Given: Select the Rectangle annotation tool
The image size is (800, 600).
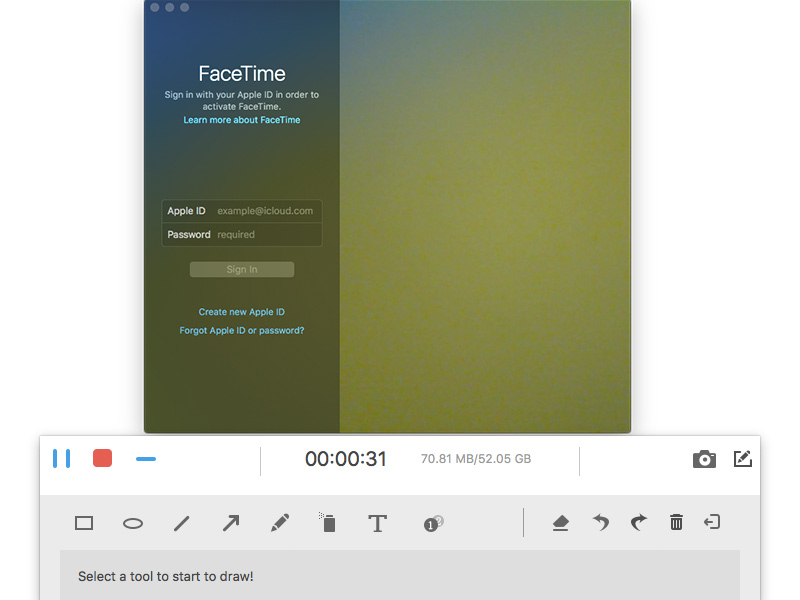Looking at the screenshot, I should point(84,522).
